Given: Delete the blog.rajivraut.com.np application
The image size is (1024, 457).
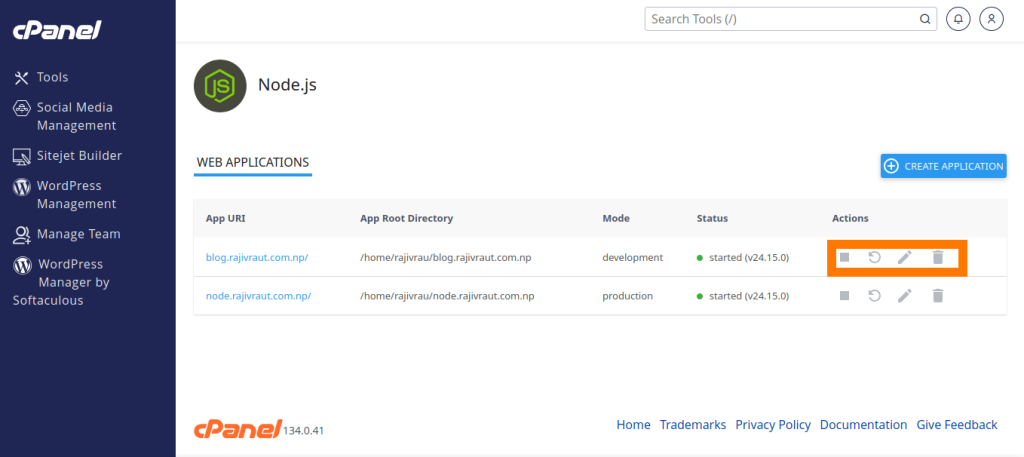Looking at the screenshot, I should point(938,257).
